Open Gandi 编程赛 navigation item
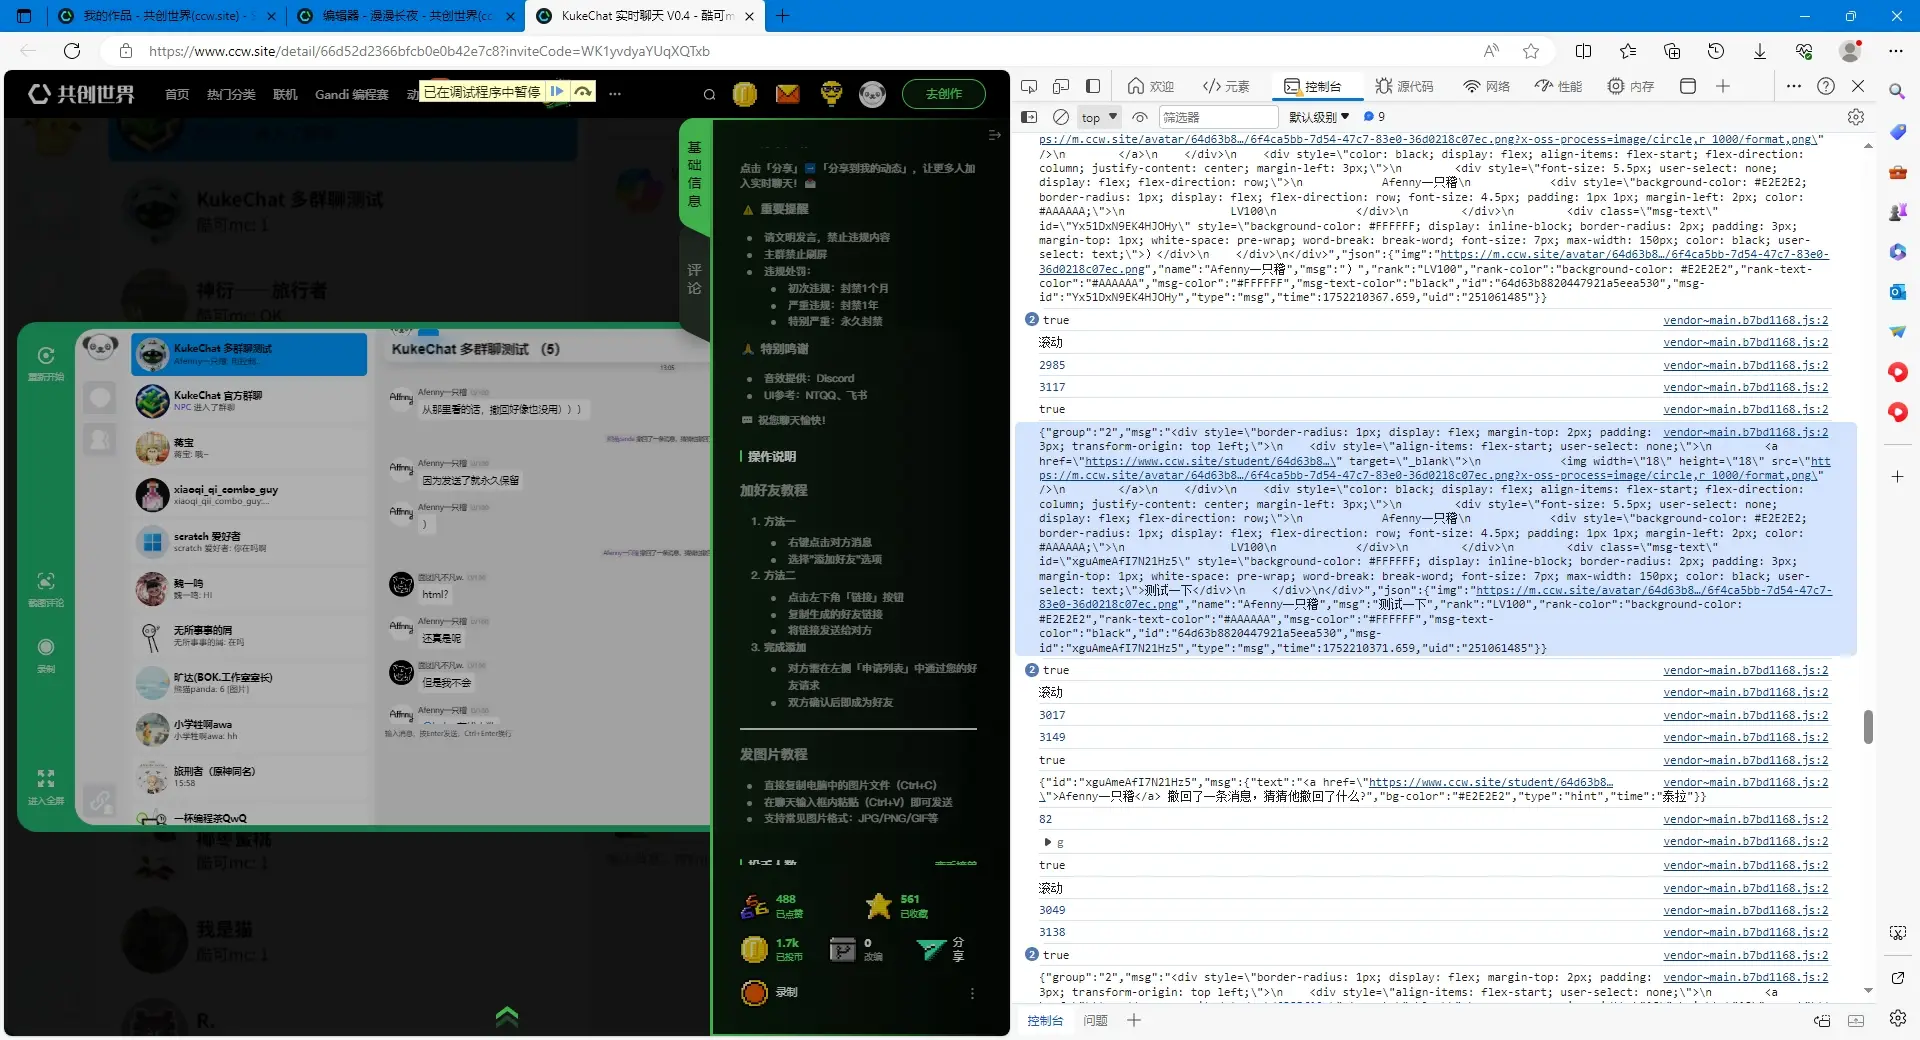Screen dimensions: 1920x1040 click(351, 94)
